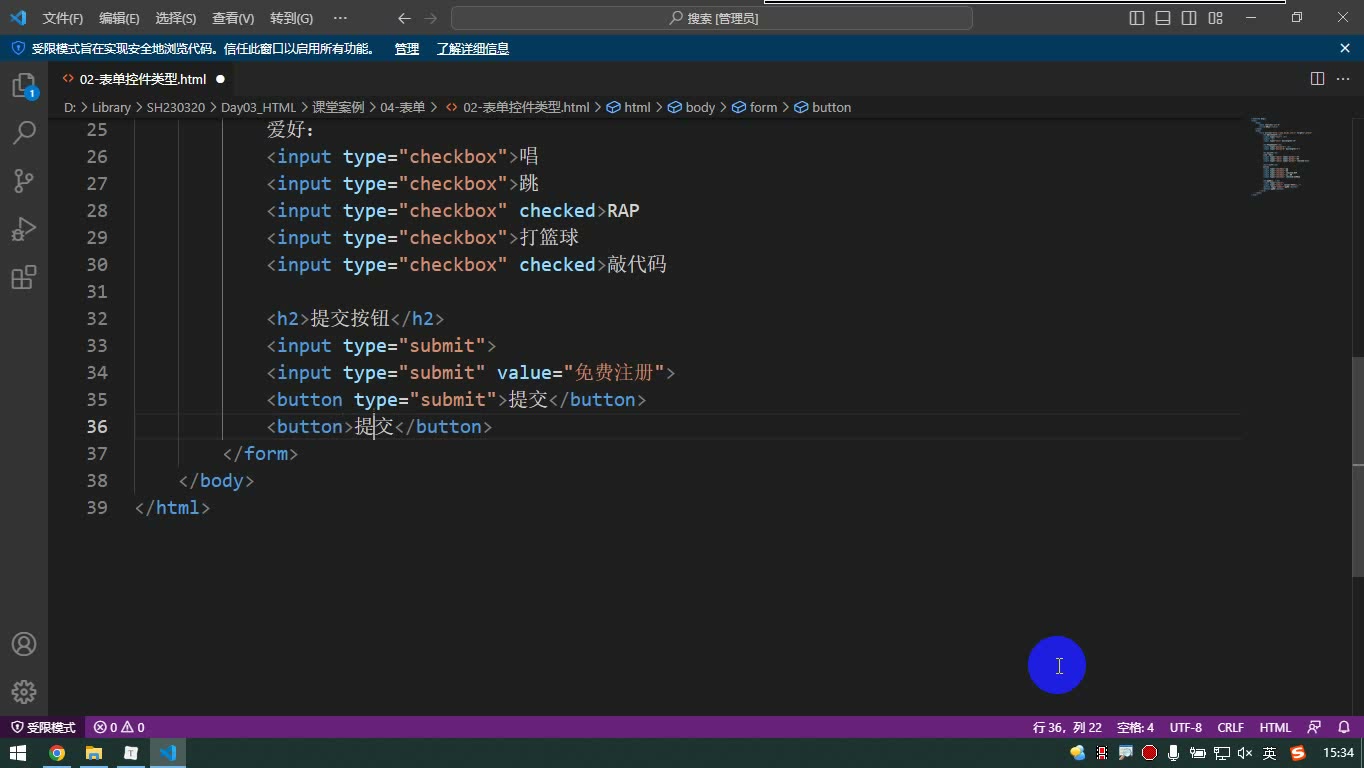The height and width of the screenshot is (768, 1364).
Task: Go back with the navigation arrow
Action: [404, 18]
